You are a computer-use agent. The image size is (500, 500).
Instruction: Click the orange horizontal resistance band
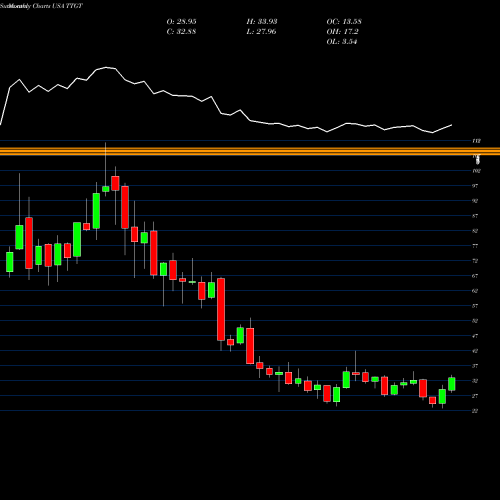tap(250, 151)
